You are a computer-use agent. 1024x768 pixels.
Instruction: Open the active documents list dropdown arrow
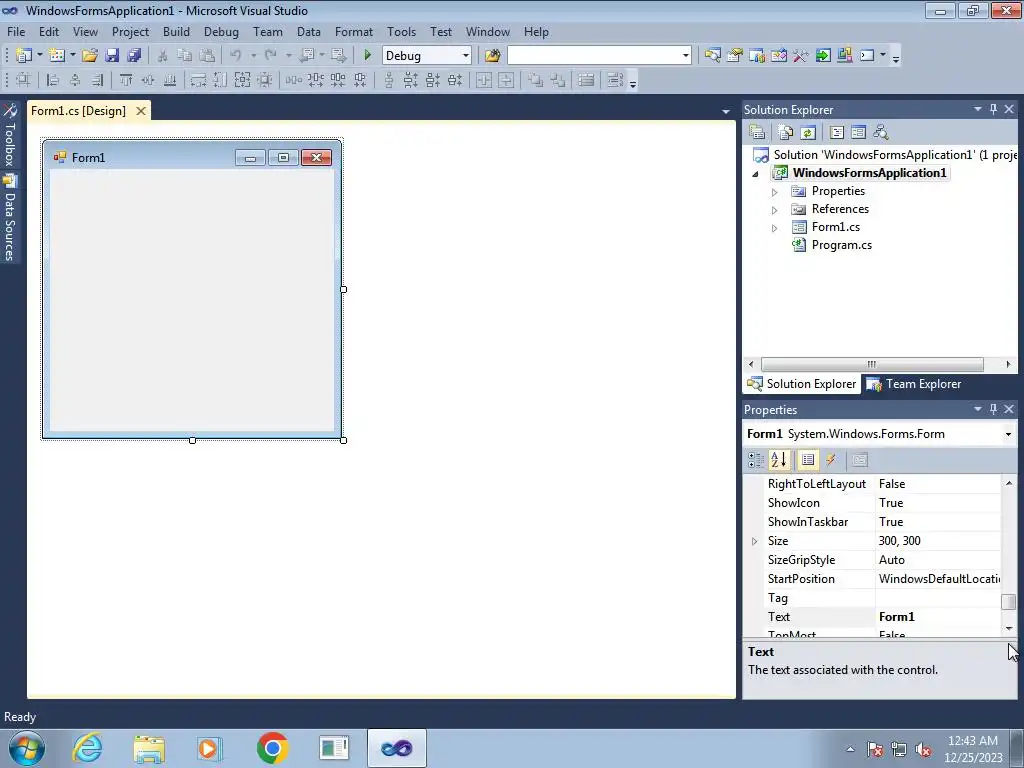[726, 112]
